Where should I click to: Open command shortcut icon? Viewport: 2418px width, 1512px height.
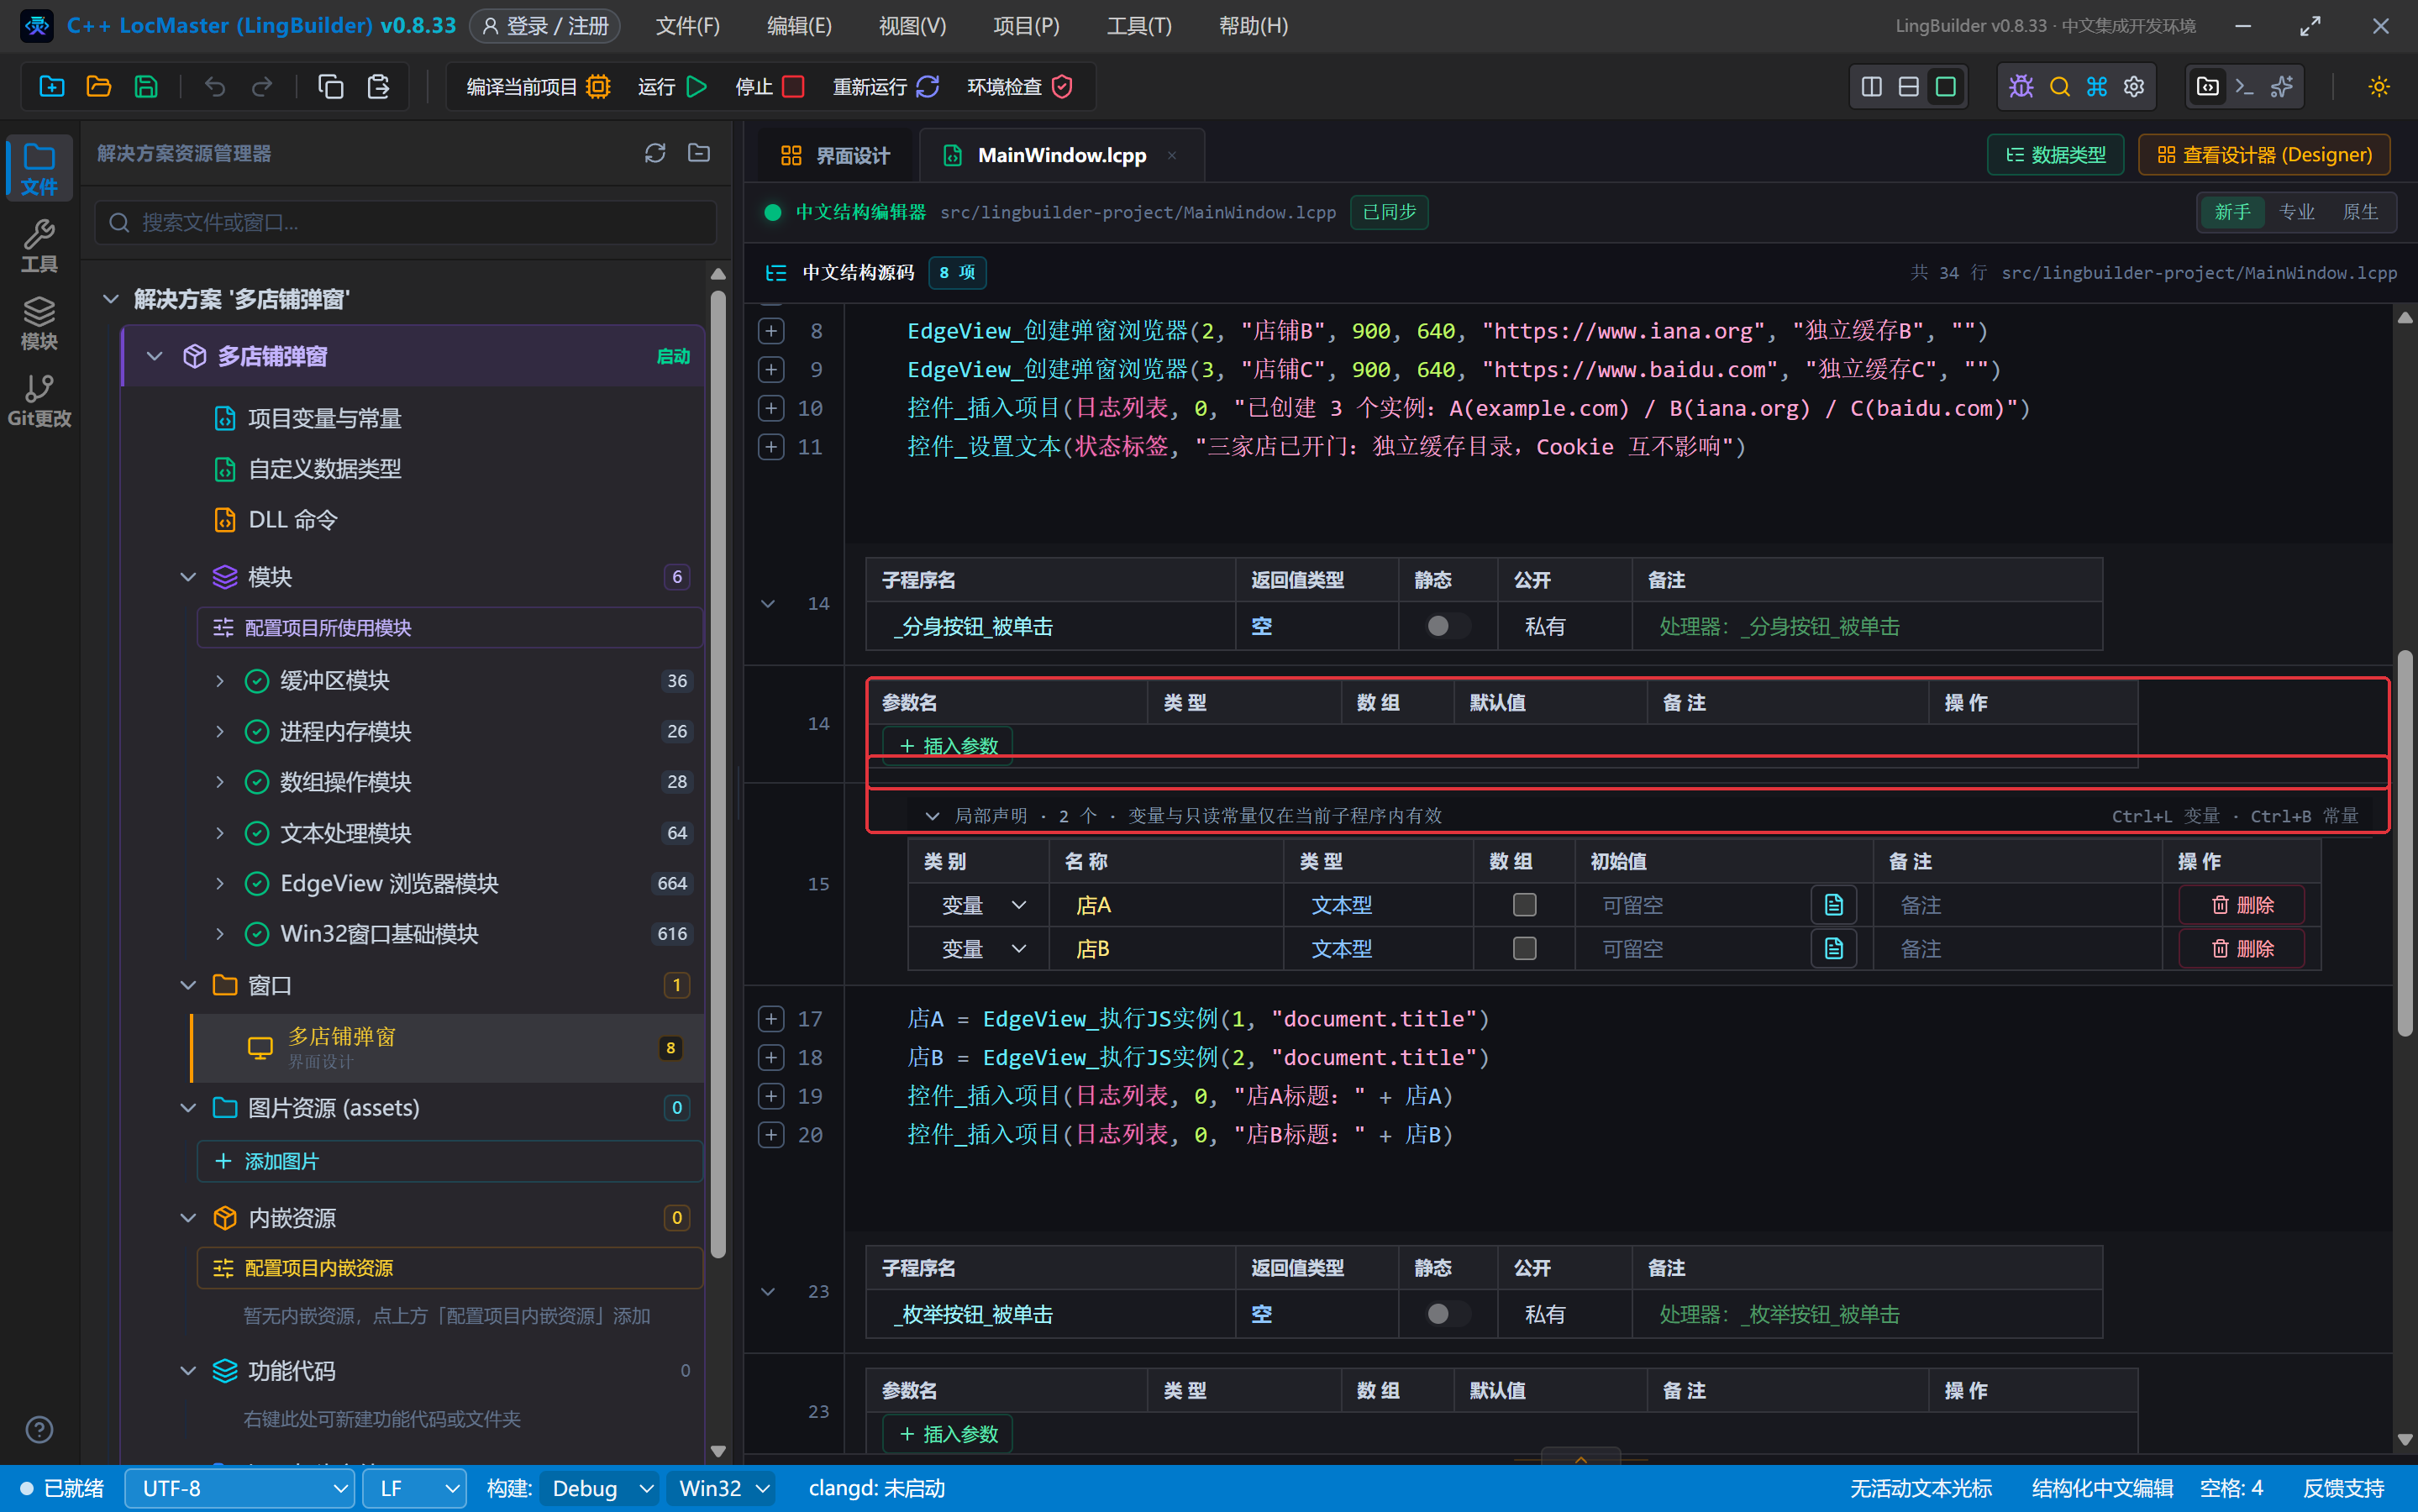click(x=2097, y=87)
